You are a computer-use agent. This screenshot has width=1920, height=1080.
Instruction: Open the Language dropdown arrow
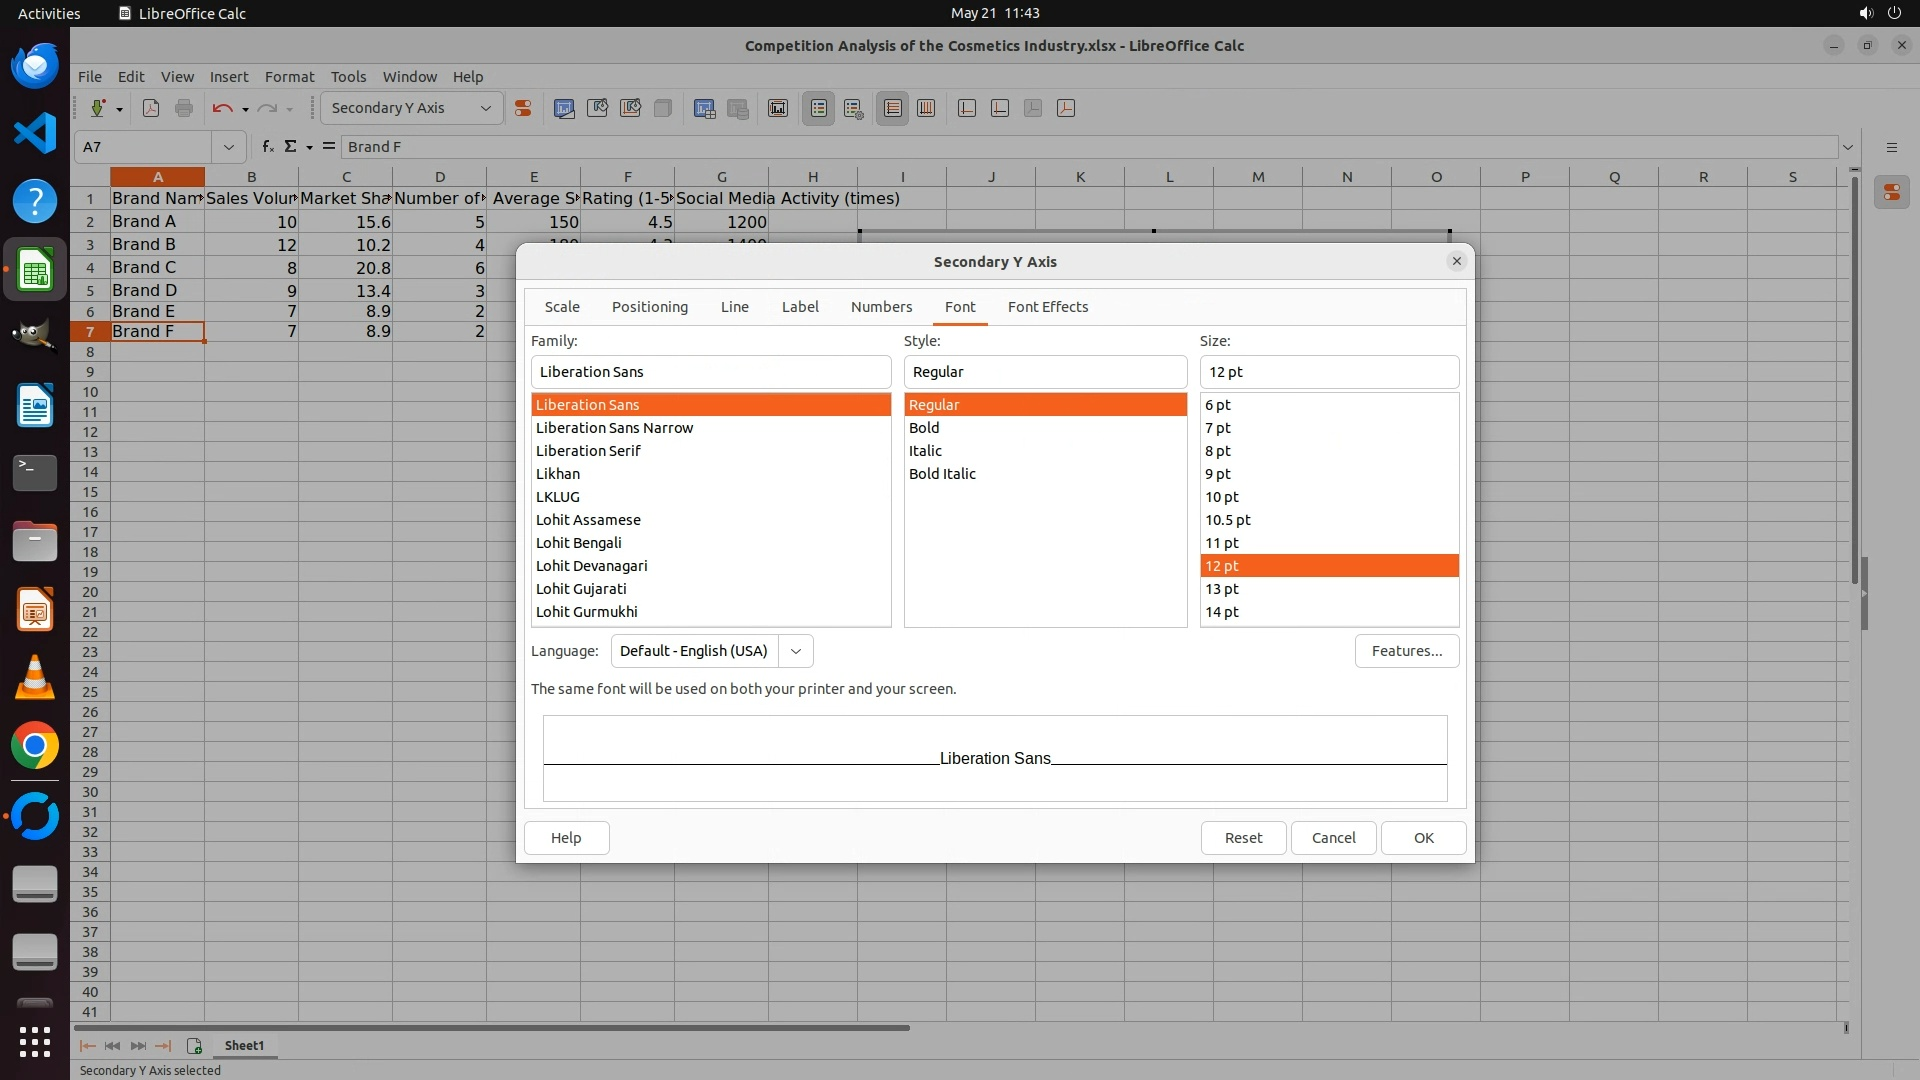pyautogui.click(x=796, y=651)
